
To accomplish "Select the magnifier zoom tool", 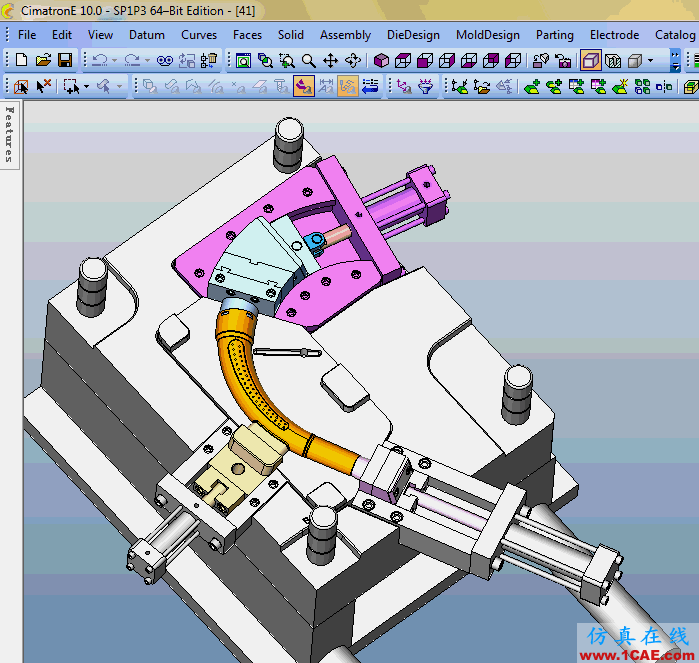I will pos(308,60).
